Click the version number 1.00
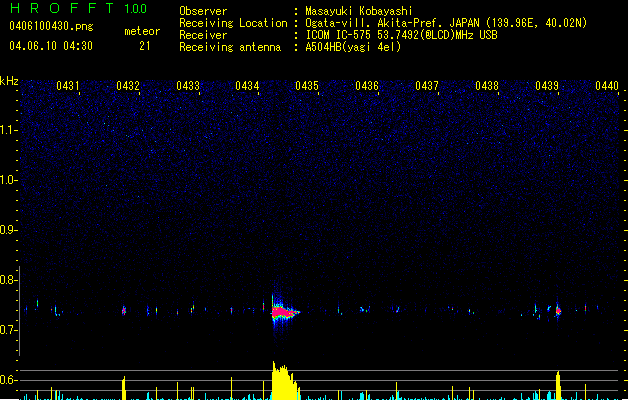 pyautogui.click(x=135, y=9)
